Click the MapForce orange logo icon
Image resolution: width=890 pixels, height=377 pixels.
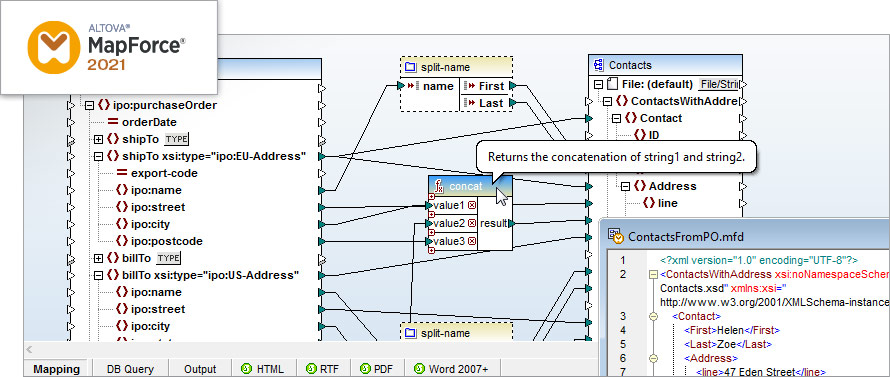(x=54, y=47)
